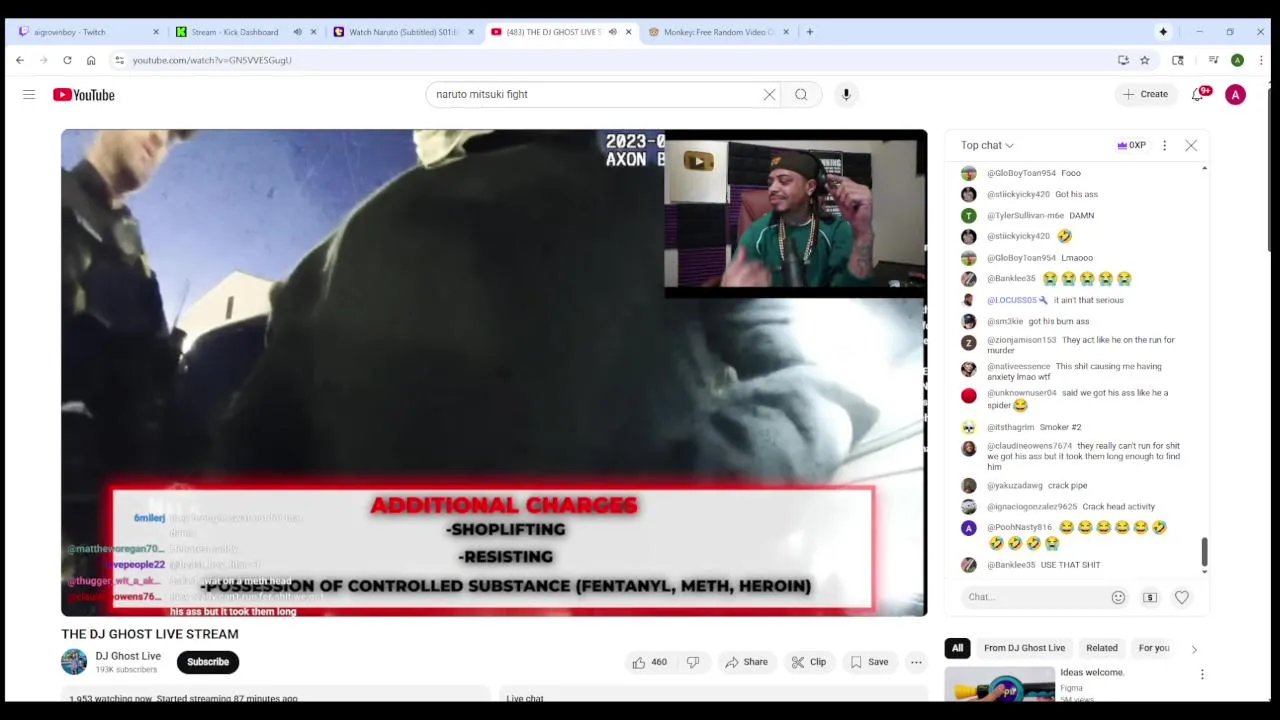The width and height of the screenshot is (1280, 720).
Task: Switch to the Monkey: Free Random Video tab
Action: 718,32
